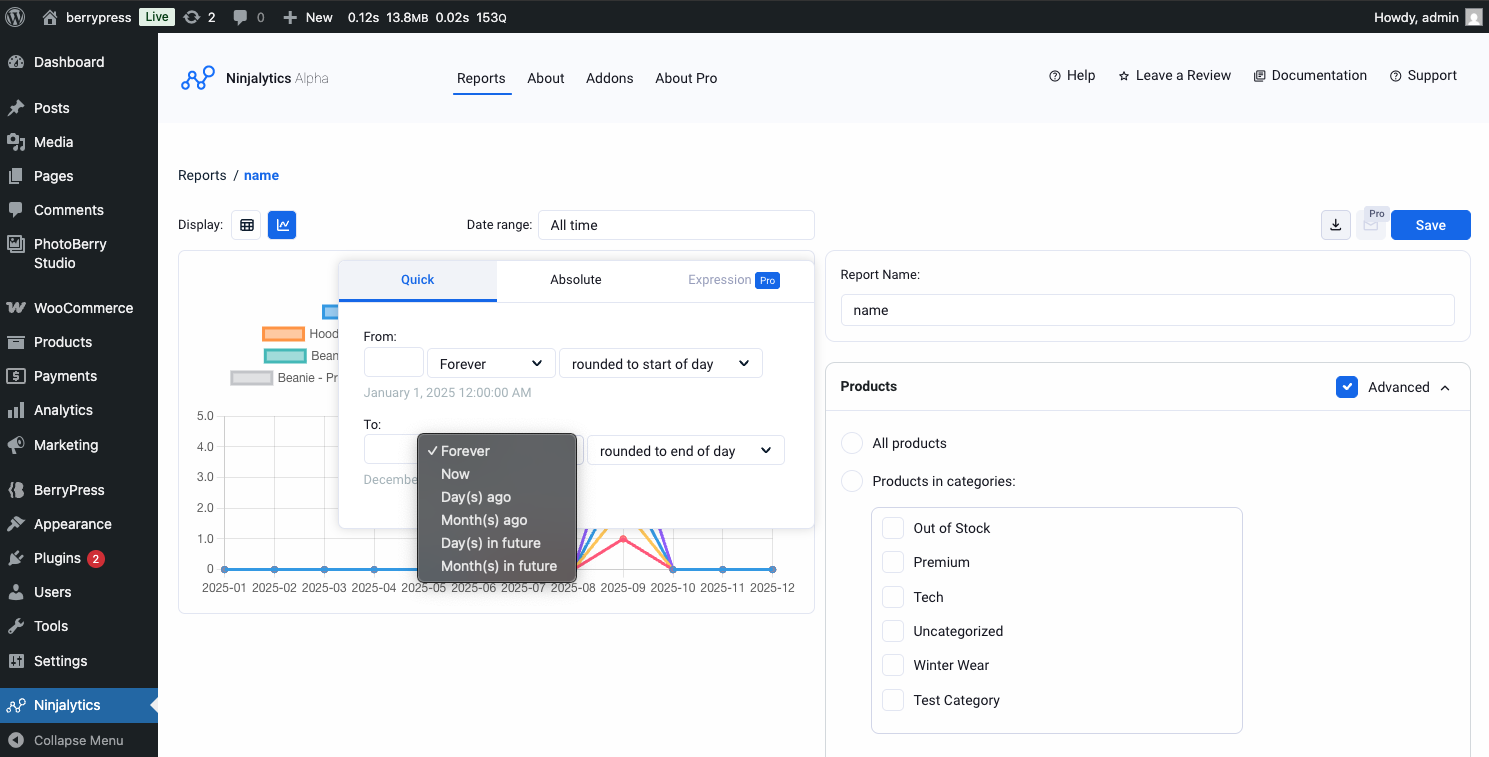
Task: Export the report using the download icon
Action: pos(1335,224)
